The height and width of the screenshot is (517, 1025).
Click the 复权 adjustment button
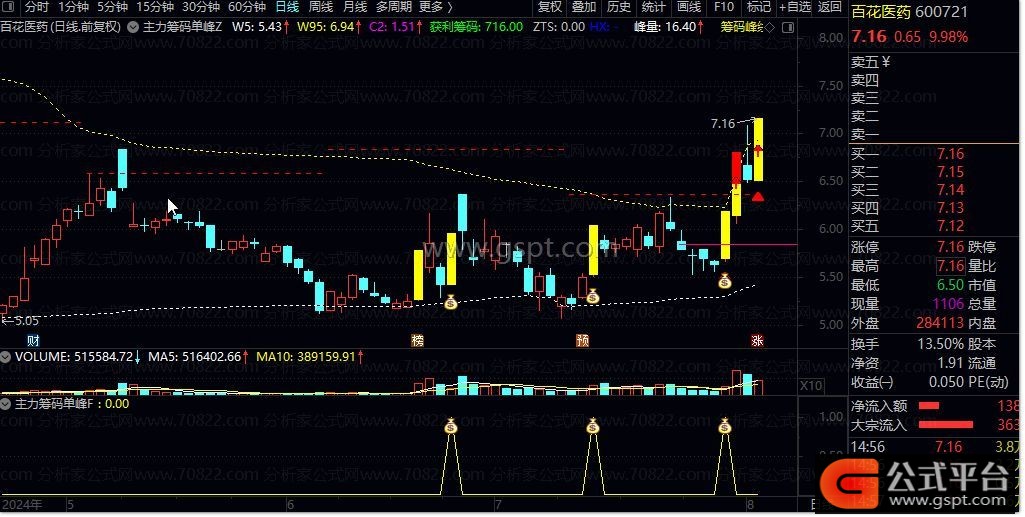tap(549, 7)
